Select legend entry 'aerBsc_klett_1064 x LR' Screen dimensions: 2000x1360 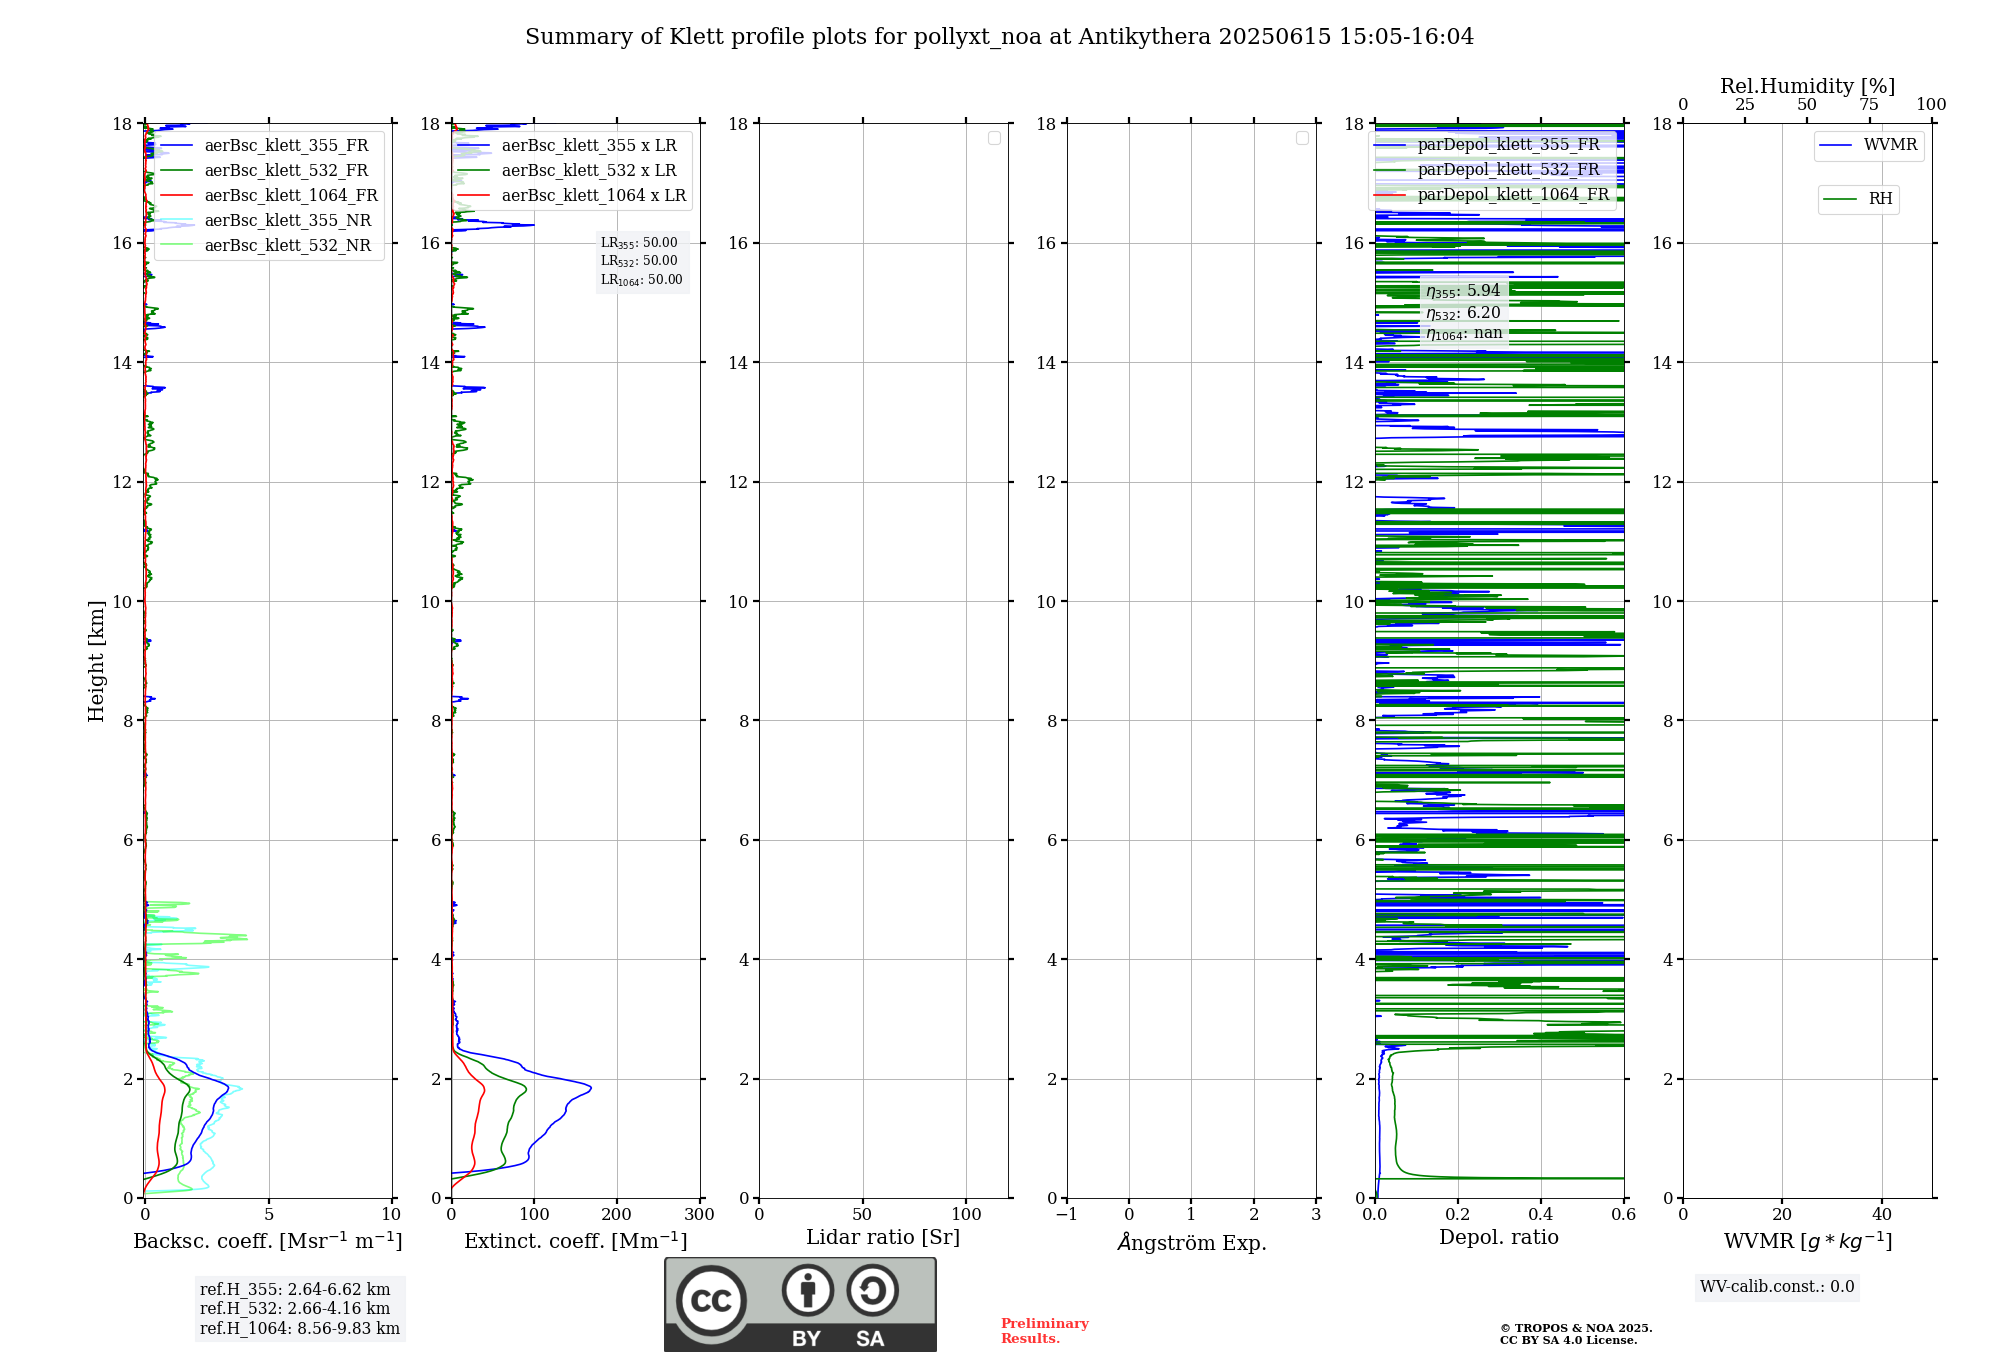tap(572, 196)
